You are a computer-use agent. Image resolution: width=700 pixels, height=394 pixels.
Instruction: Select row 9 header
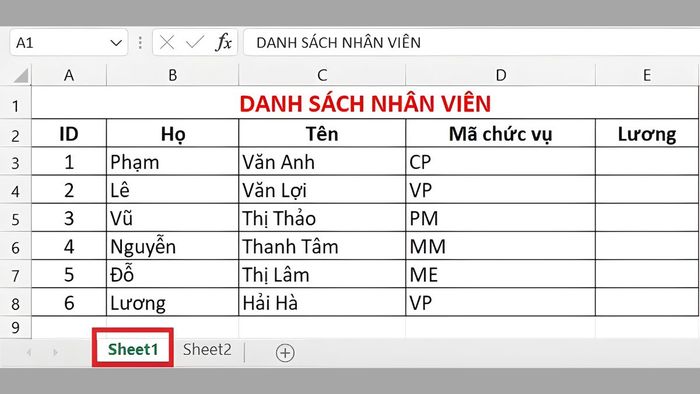click(16, 328)
